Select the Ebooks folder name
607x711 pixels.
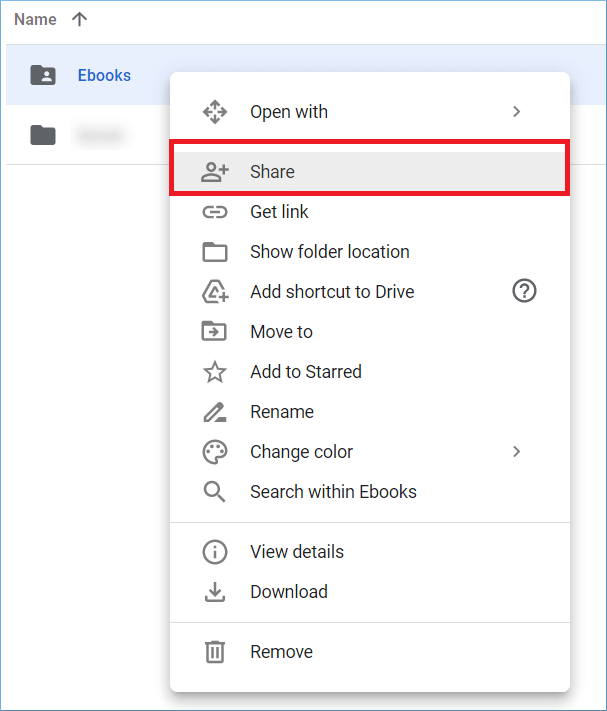[104, 75]
